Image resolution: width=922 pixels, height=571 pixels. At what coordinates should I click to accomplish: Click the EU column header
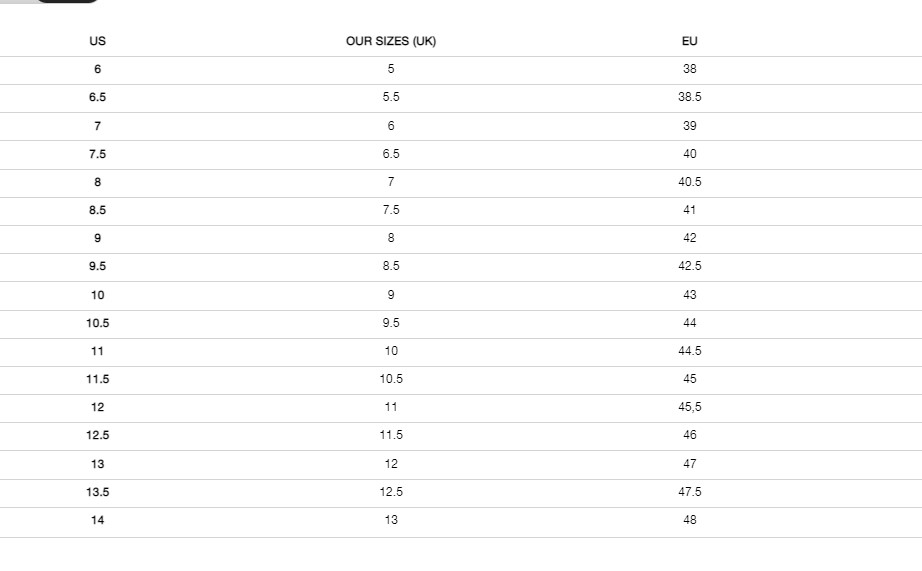[690, 41]
